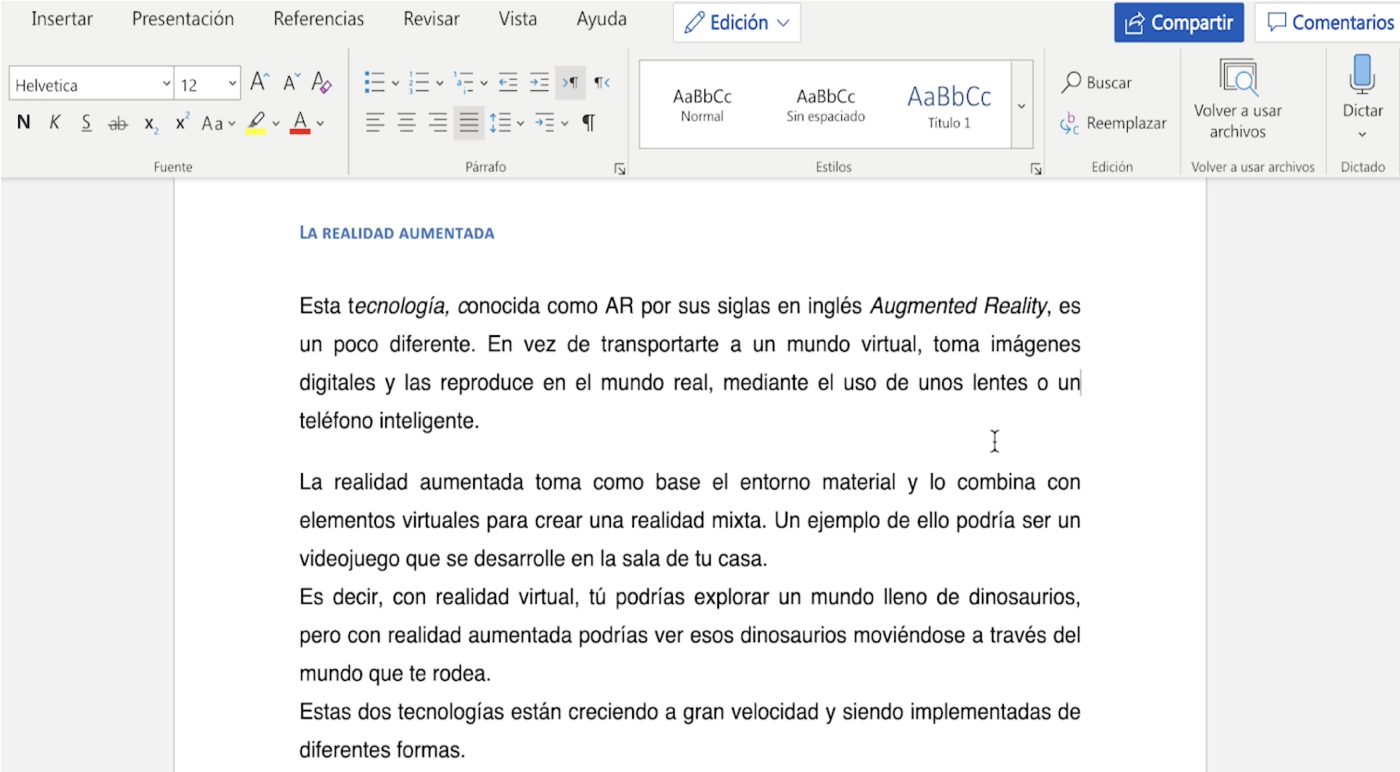Open Comentarios pane
The height and width of the screenshot is (772, 1400).
pyautogui.click(x=1328, y=22)
